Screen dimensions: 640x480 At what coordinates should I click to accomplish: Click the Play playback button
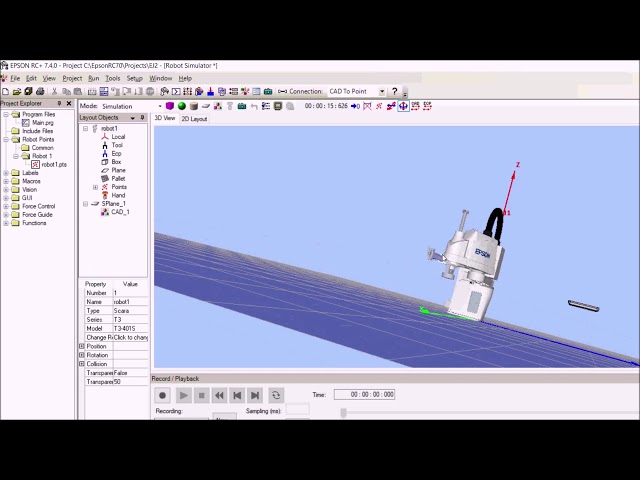click(x=183, y=395)
